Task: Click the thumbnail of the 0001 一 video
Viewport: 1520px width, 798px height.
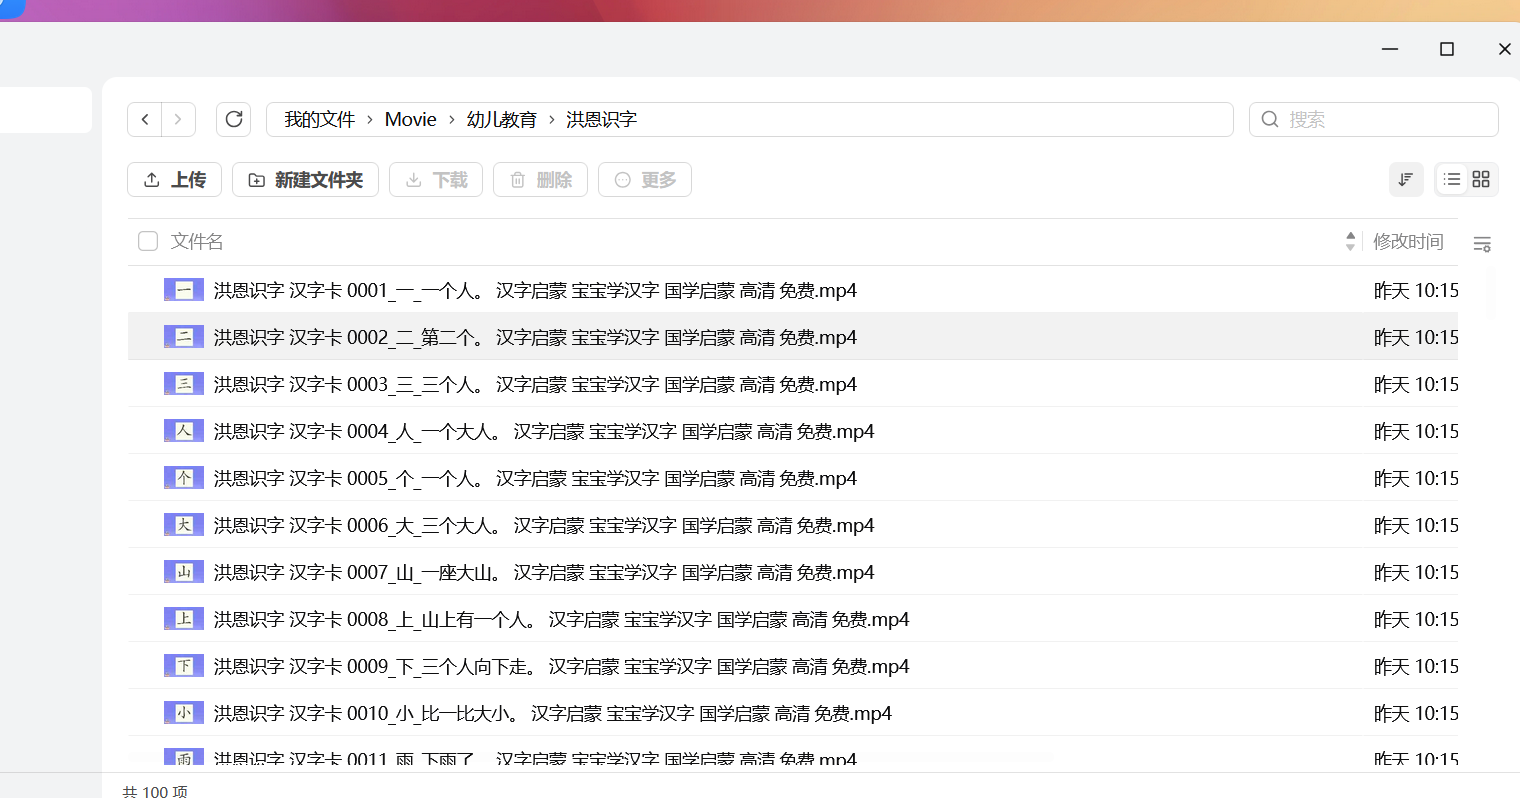Action: 183,289
